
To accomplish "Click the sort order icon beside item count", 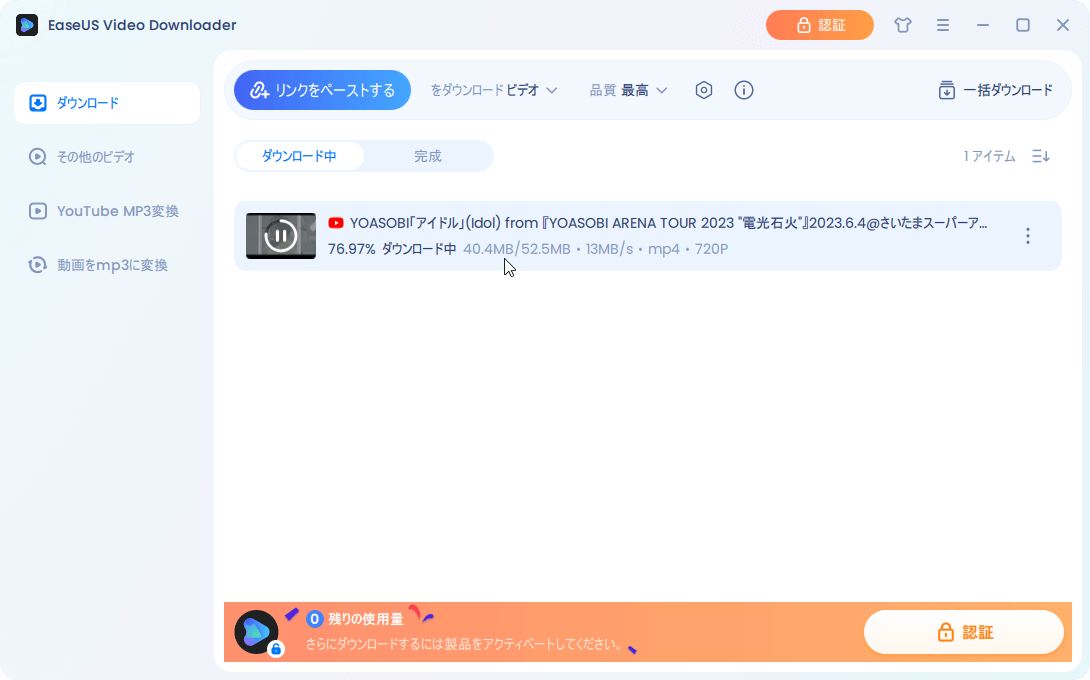I will pyautogui.click(x=1041, y=156).
